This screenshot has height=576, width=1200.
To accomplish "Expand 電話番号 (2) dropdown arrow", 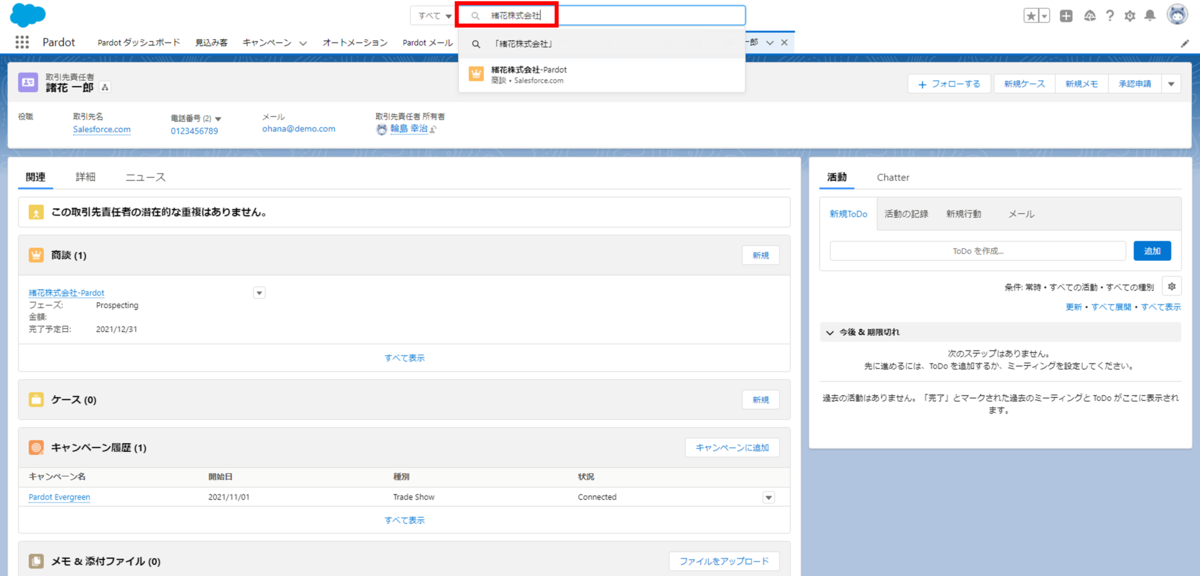I will pyautogui.click(x=218, y=118).
